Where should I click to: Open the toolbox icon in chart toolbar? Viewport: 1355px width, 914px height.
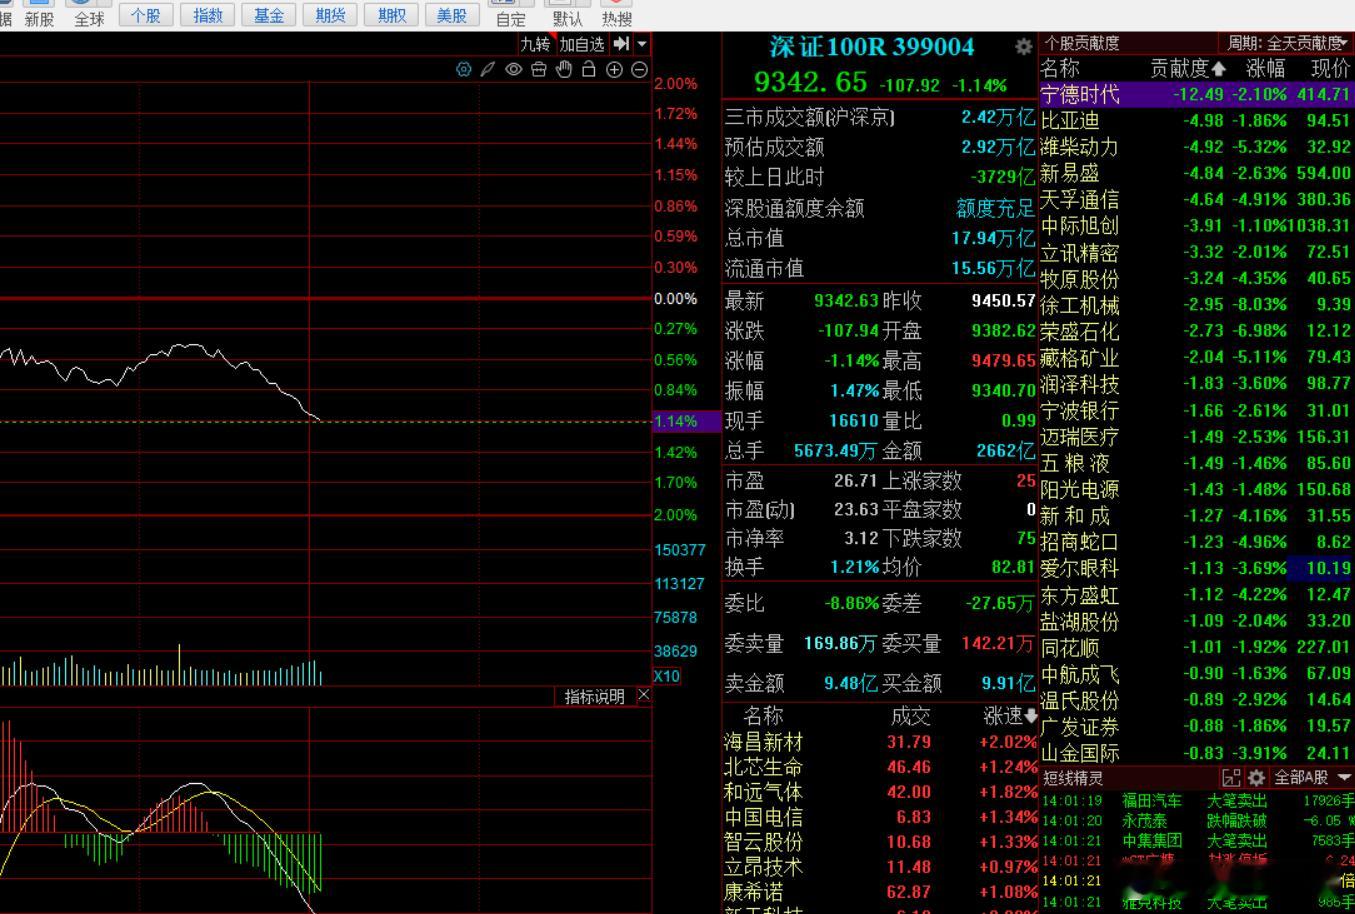click(539, 69)
